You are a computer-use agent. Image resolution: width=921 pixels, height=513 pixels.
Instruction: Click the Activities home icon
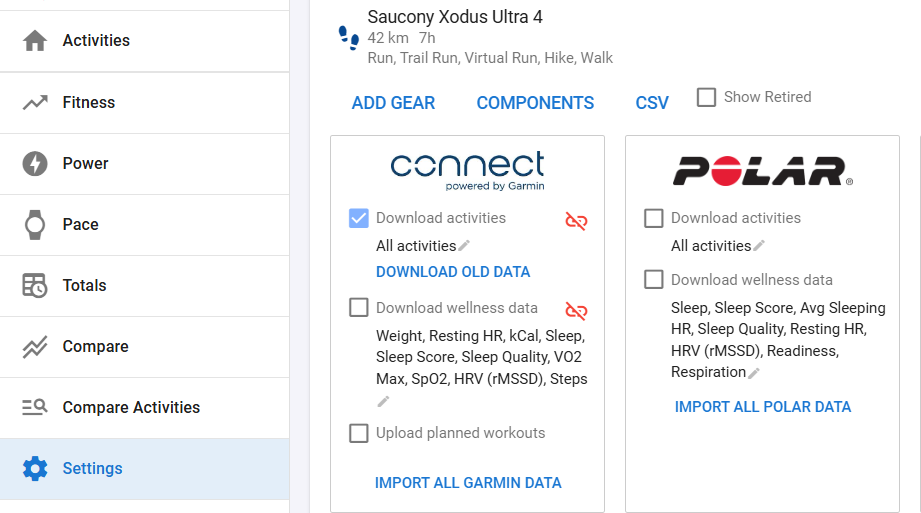pos(35,41)
